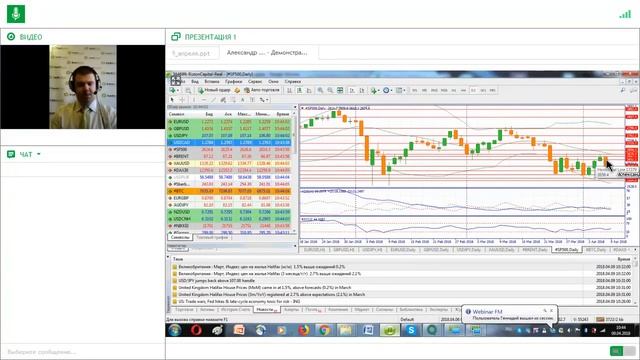Check the connection signal strength icon

(625, 14)
